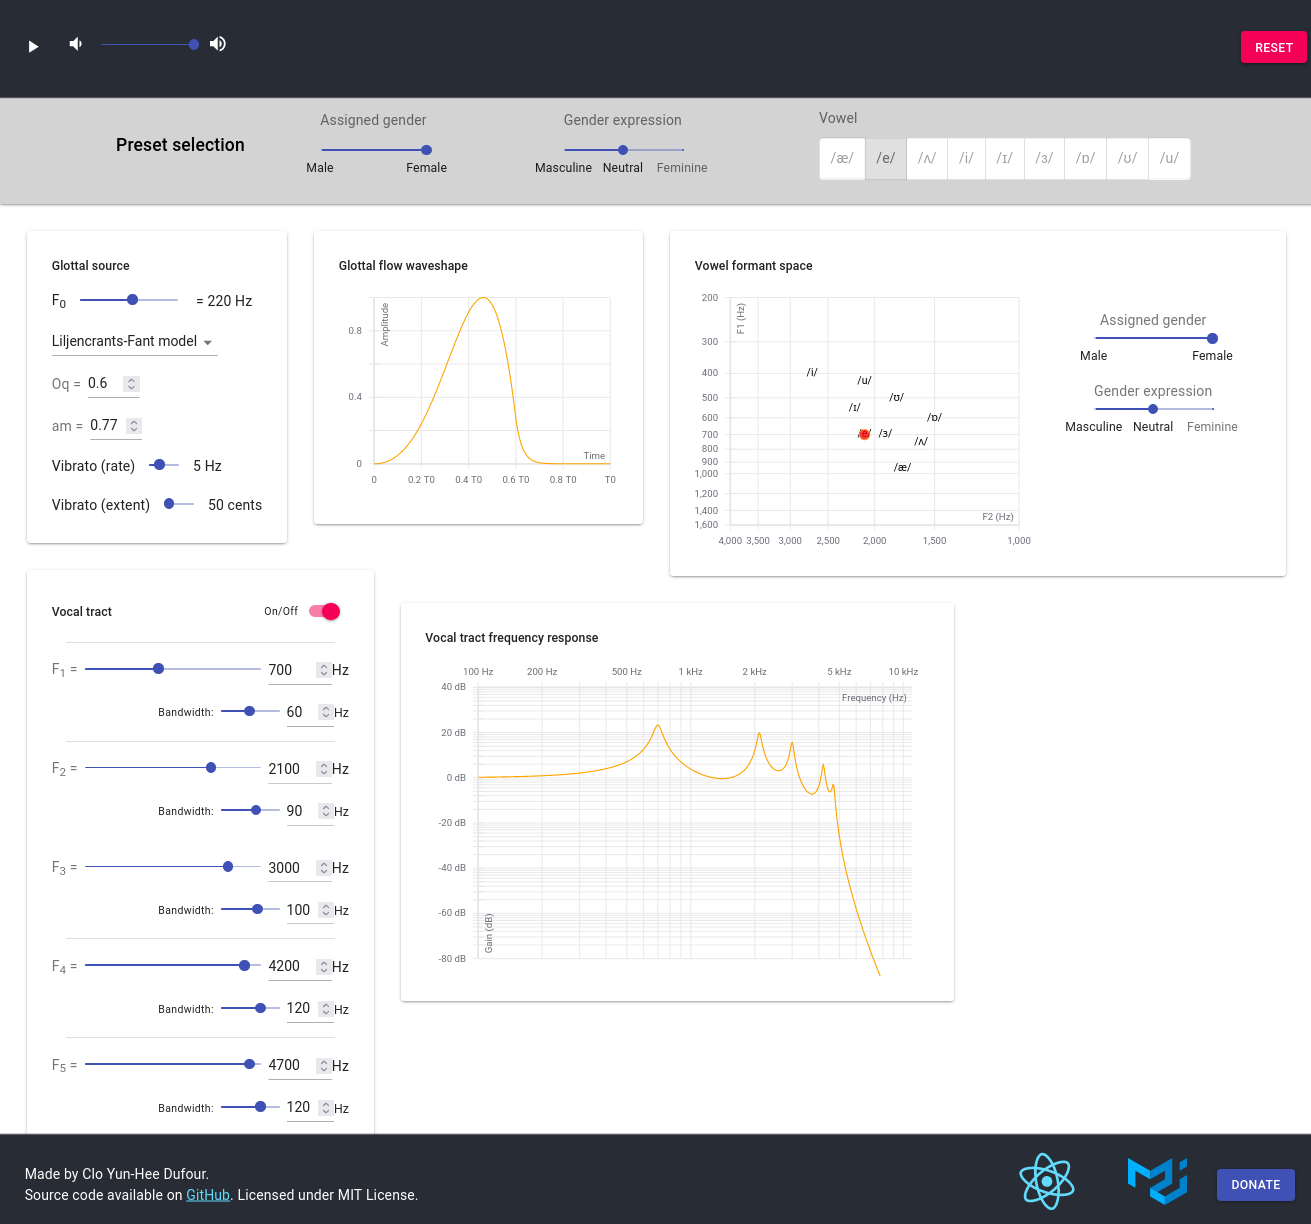1311x1224 pixels.
Task: Edit the am value input field
Action: point(104,425)
